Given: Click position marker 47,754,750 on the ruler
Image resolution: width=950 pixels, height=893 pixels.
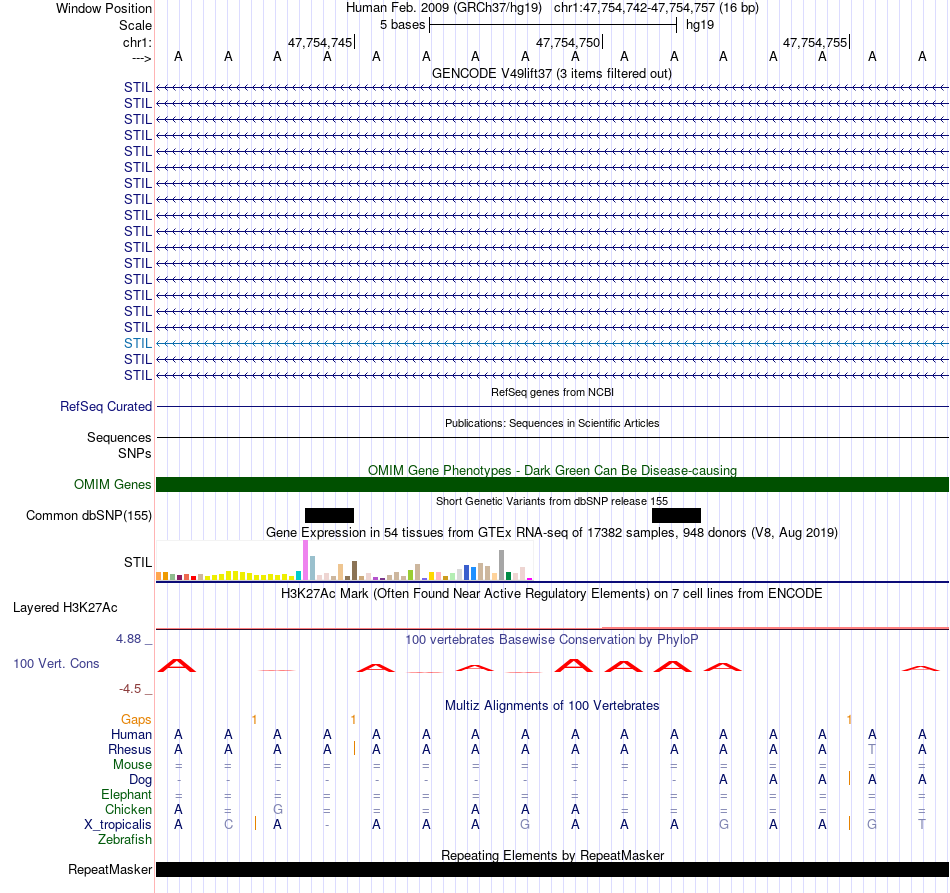Looking at the screenshot, I should click(x=568, y=42).
